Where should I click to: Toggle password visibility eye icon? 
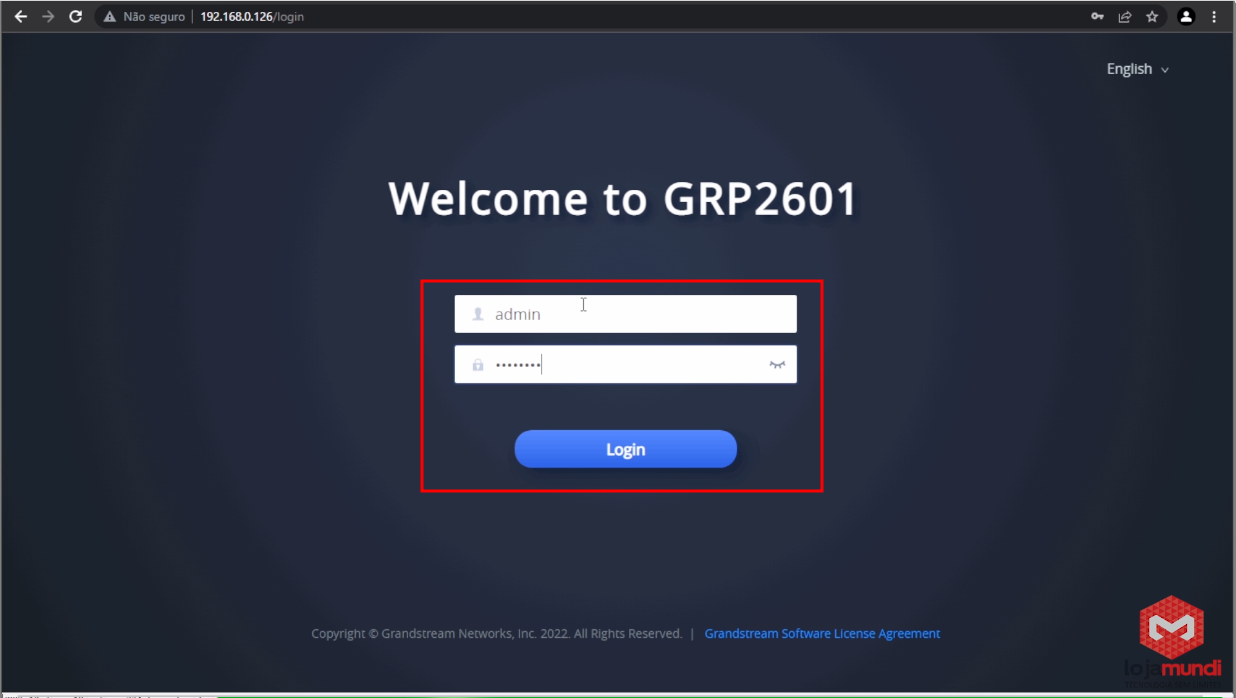(777, 365)
